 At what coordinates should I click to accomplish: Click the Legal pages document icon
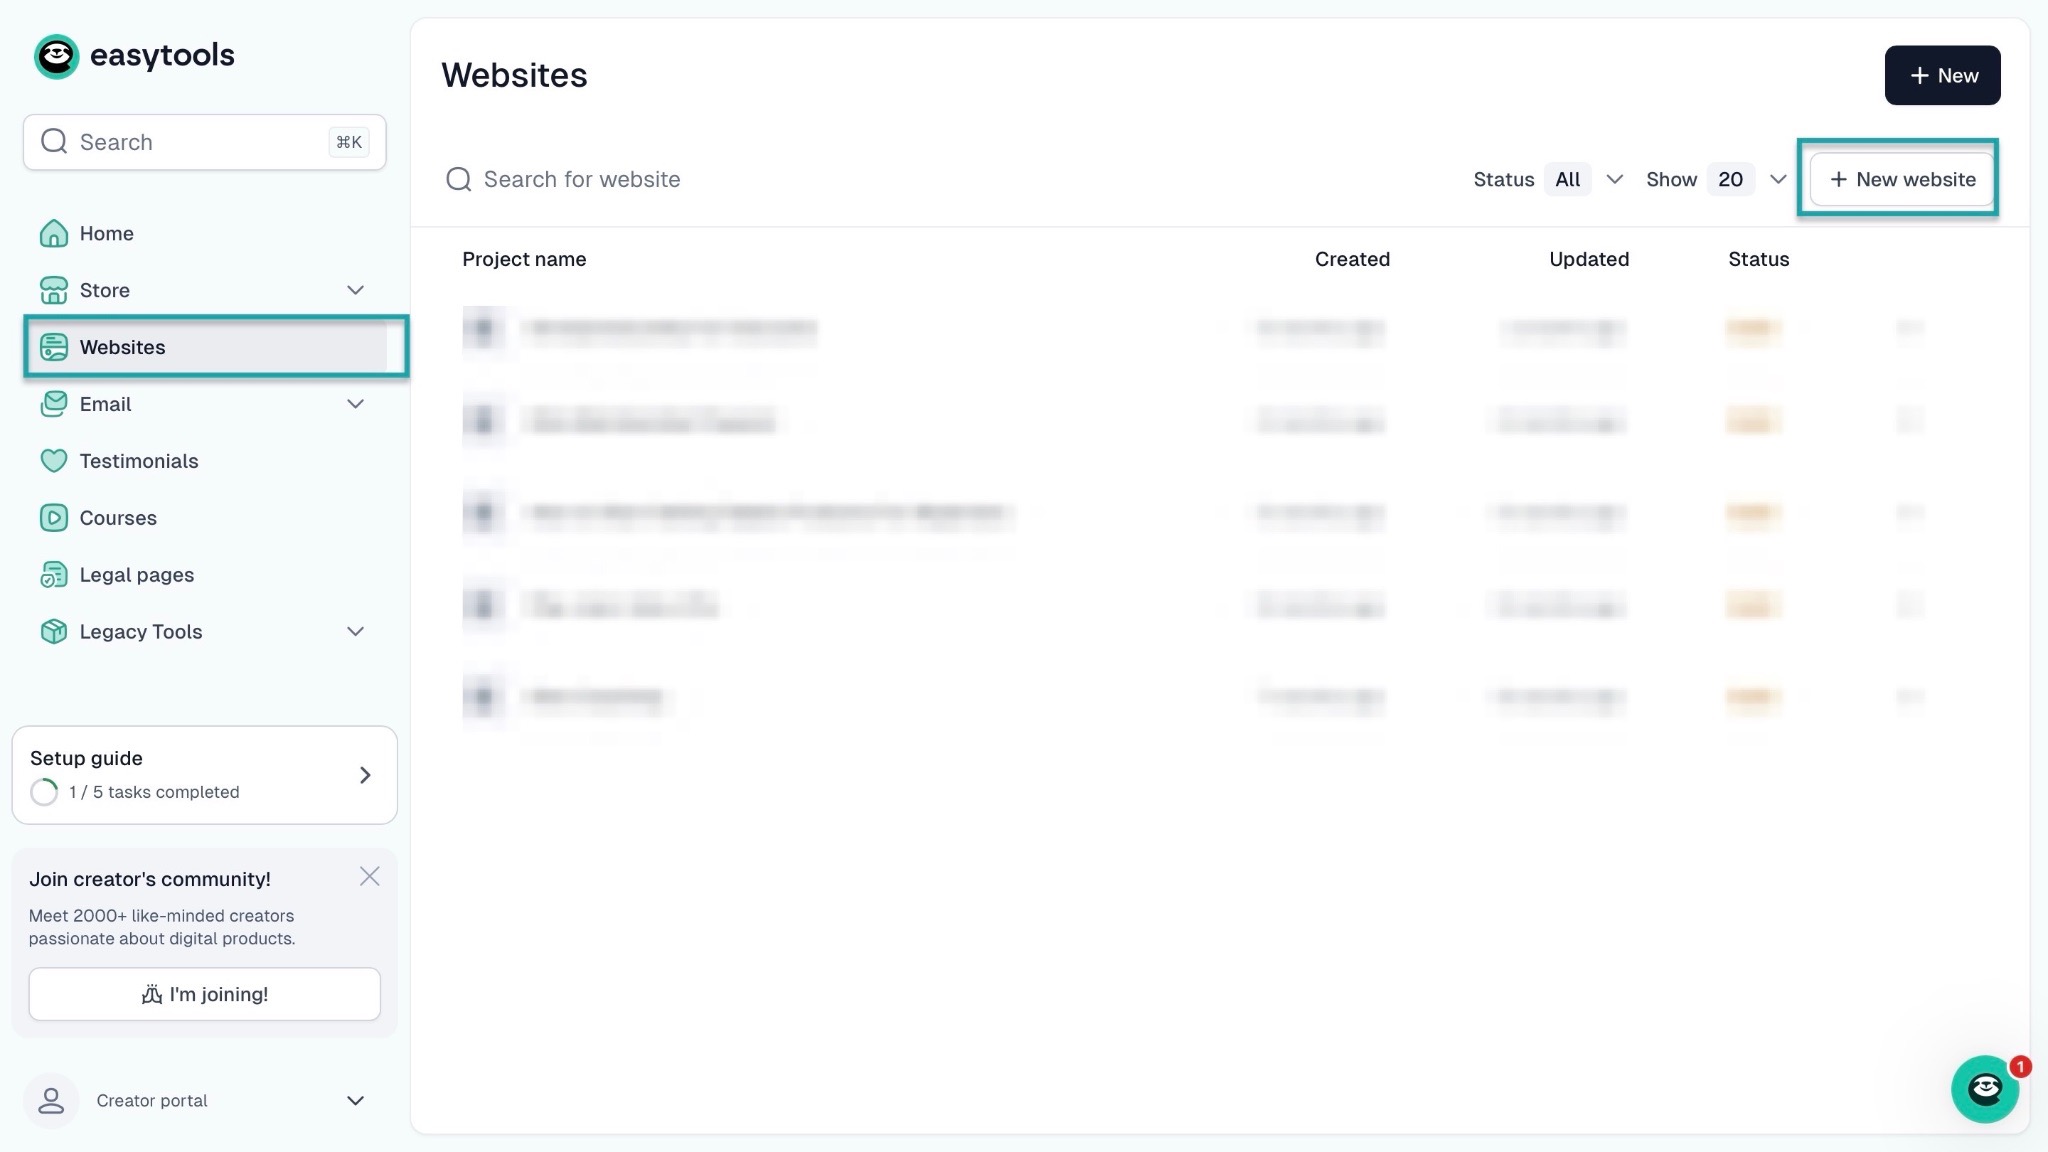53,575
